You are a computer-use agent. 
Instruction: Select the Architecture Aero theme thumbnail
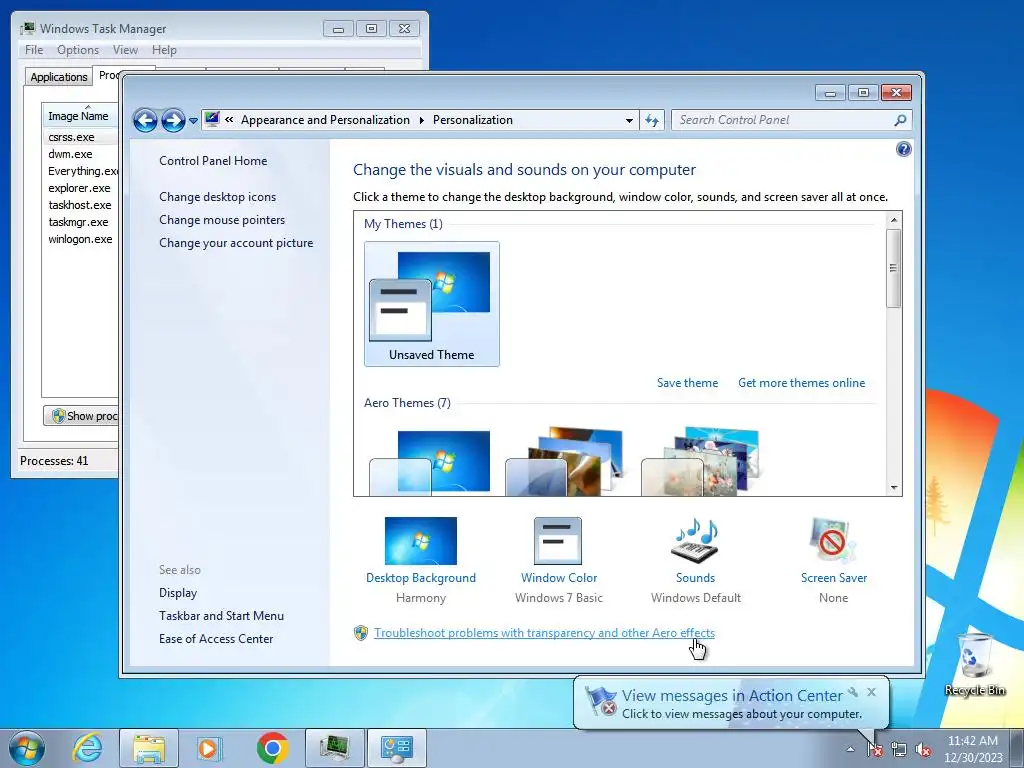(x=566, y=462)
